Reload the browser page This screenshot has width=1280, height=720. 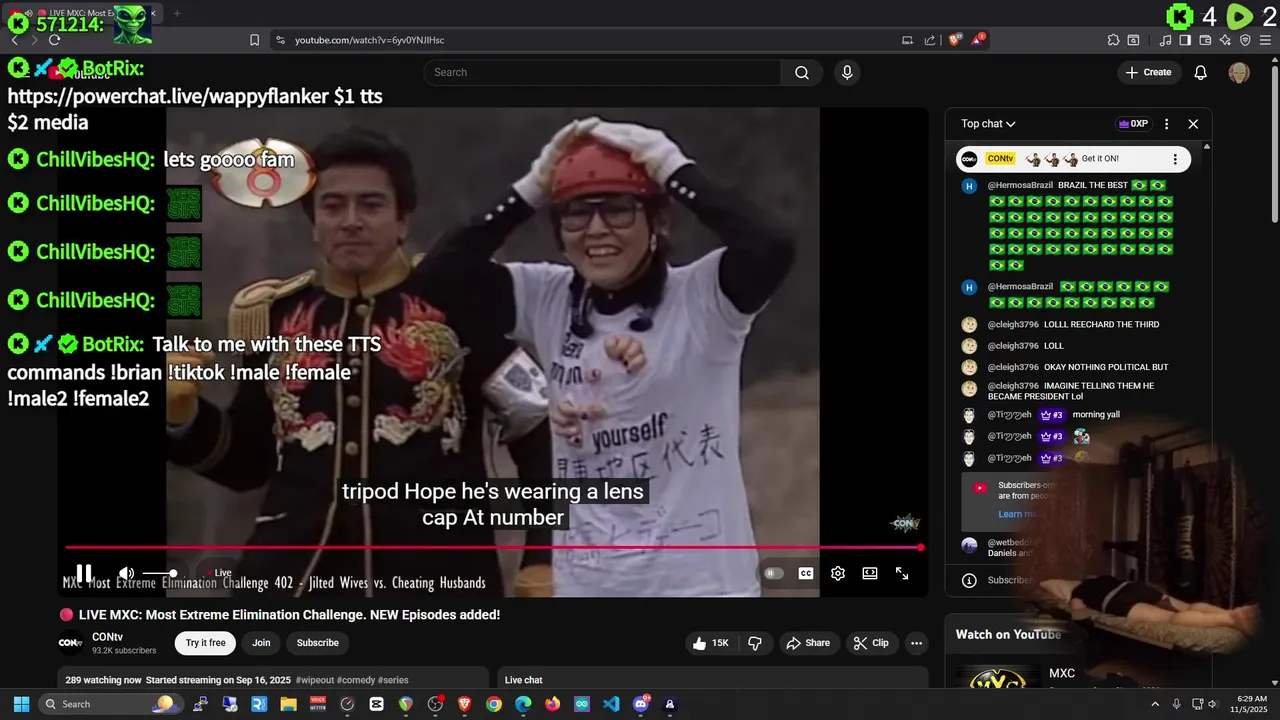coord(54,40)
